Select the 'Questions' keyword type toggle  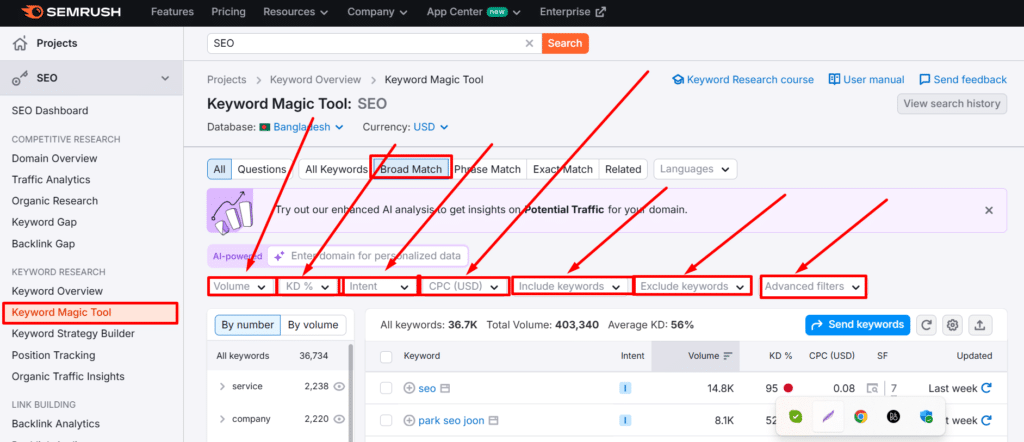click(x=261, y=169)
